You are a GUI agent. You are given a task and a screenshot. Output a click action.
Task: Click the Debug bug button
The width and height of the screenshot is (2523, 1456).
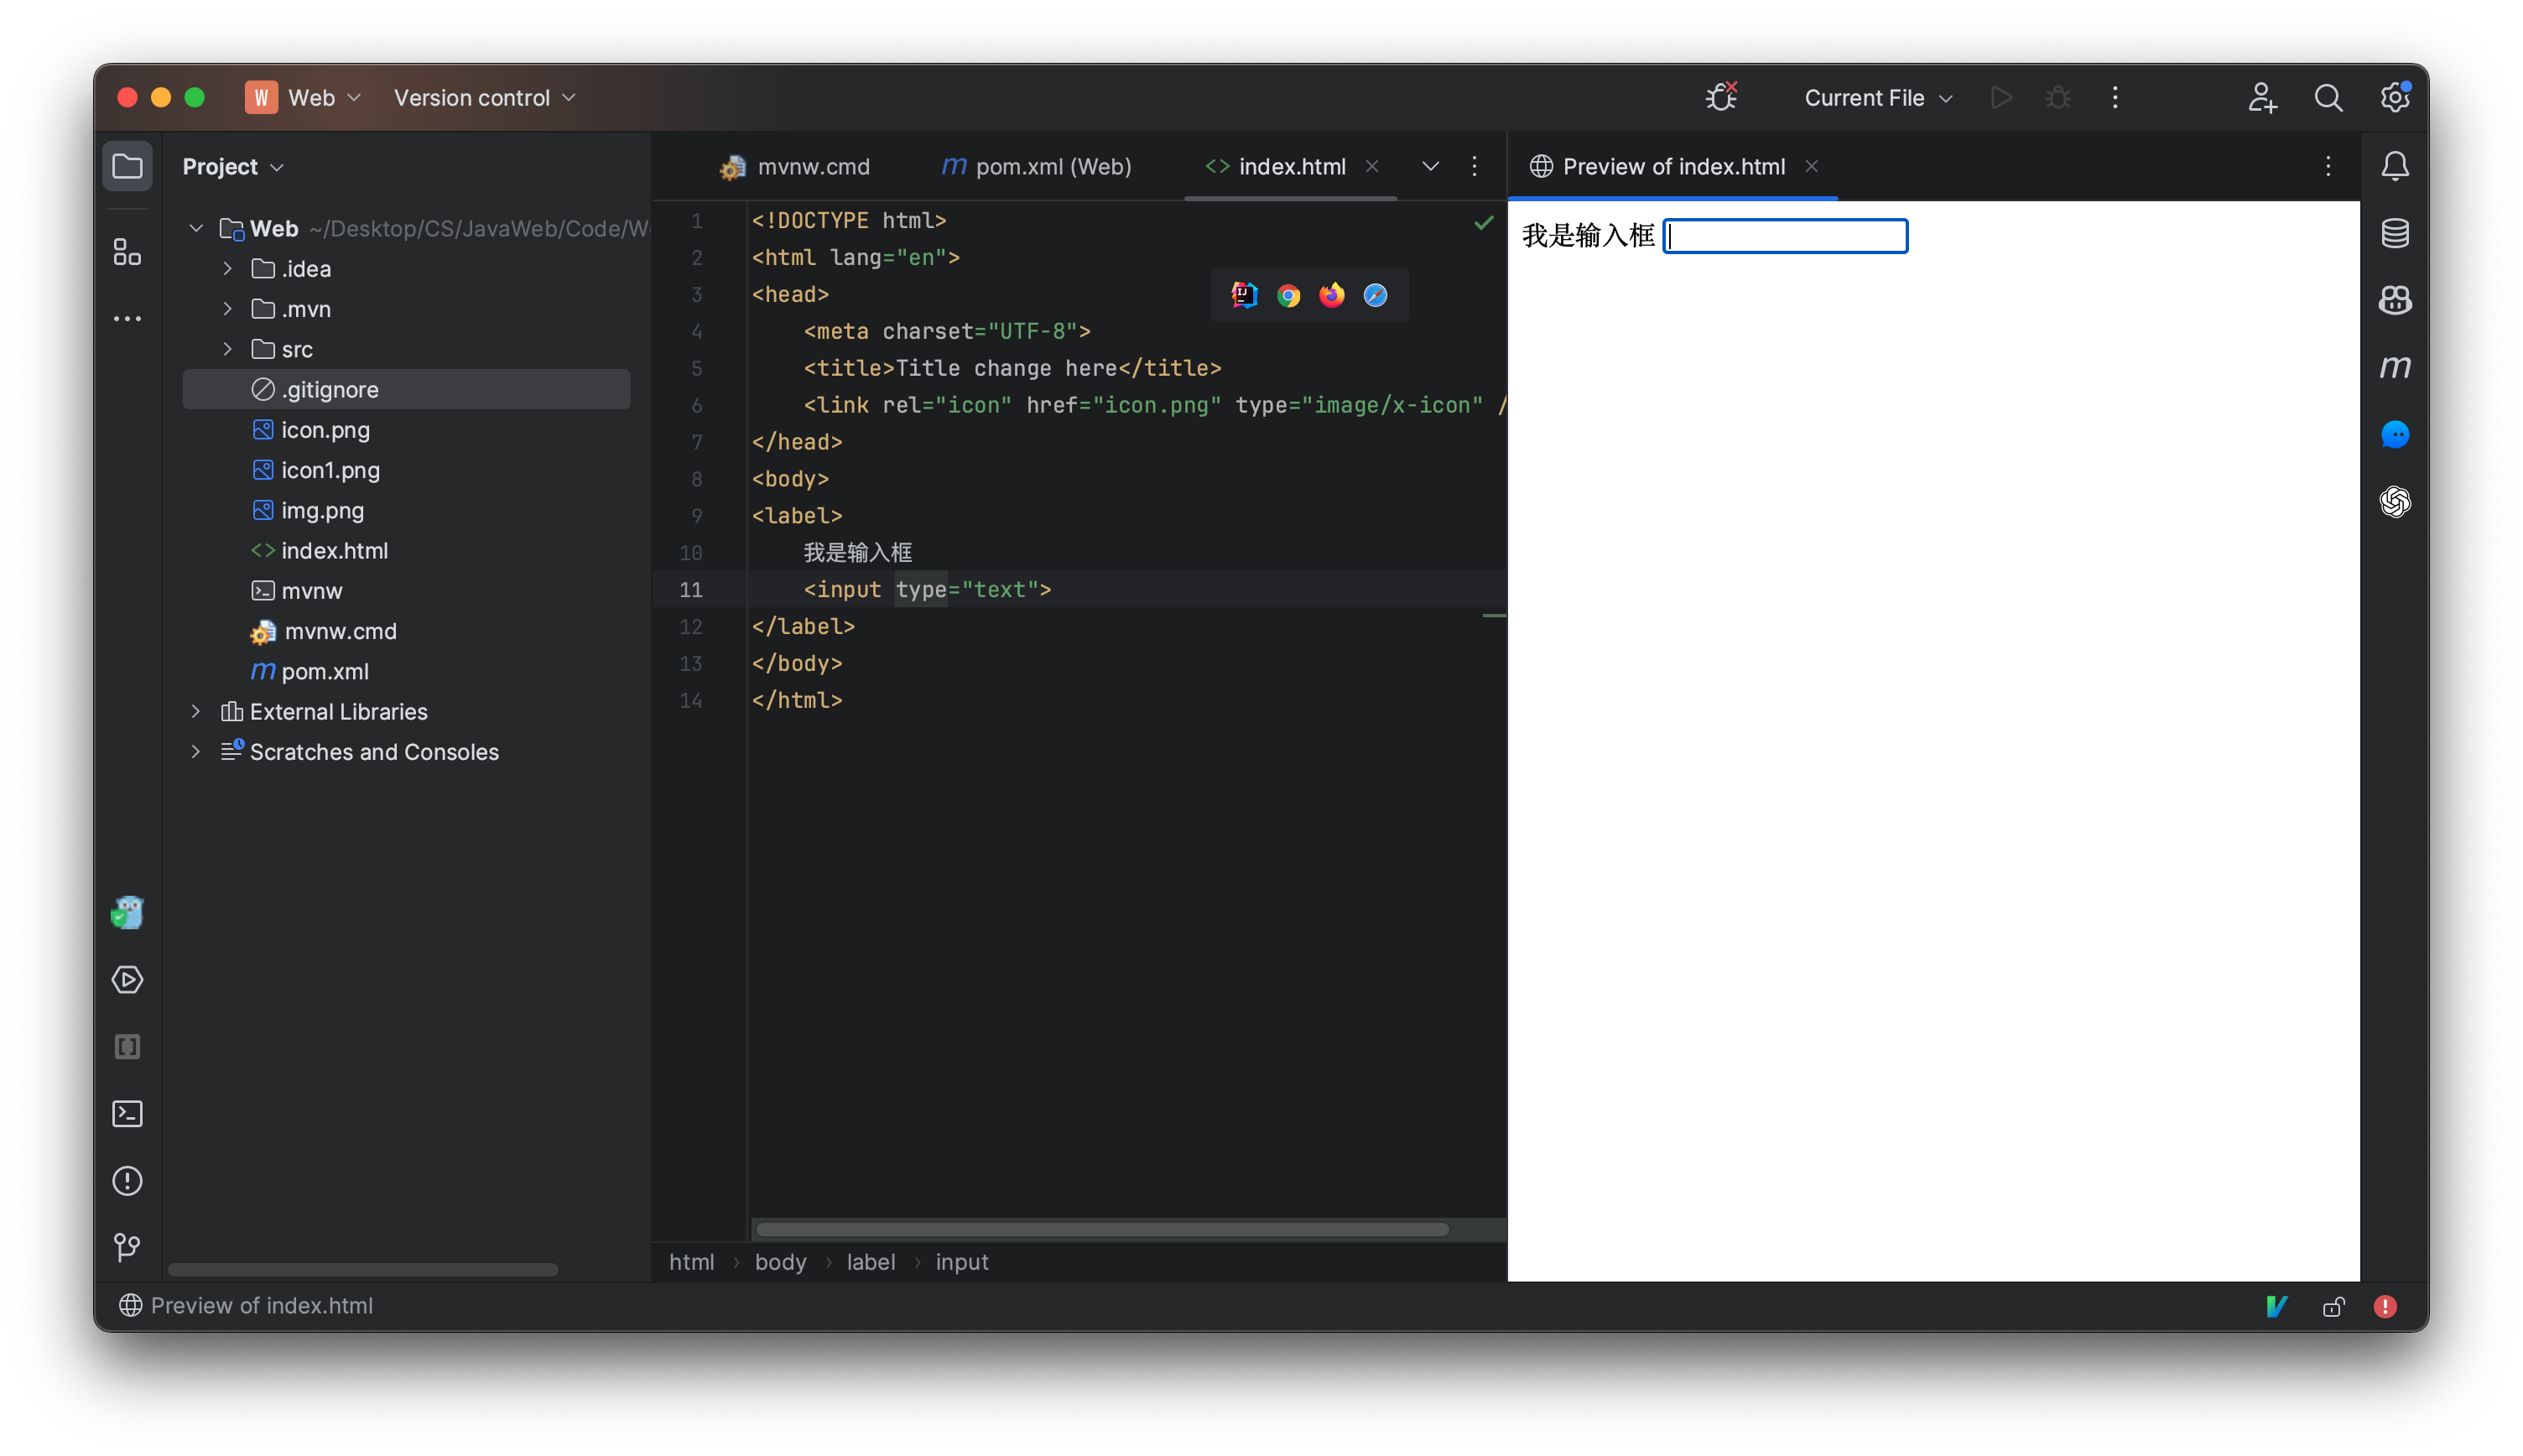[2057, 98]
